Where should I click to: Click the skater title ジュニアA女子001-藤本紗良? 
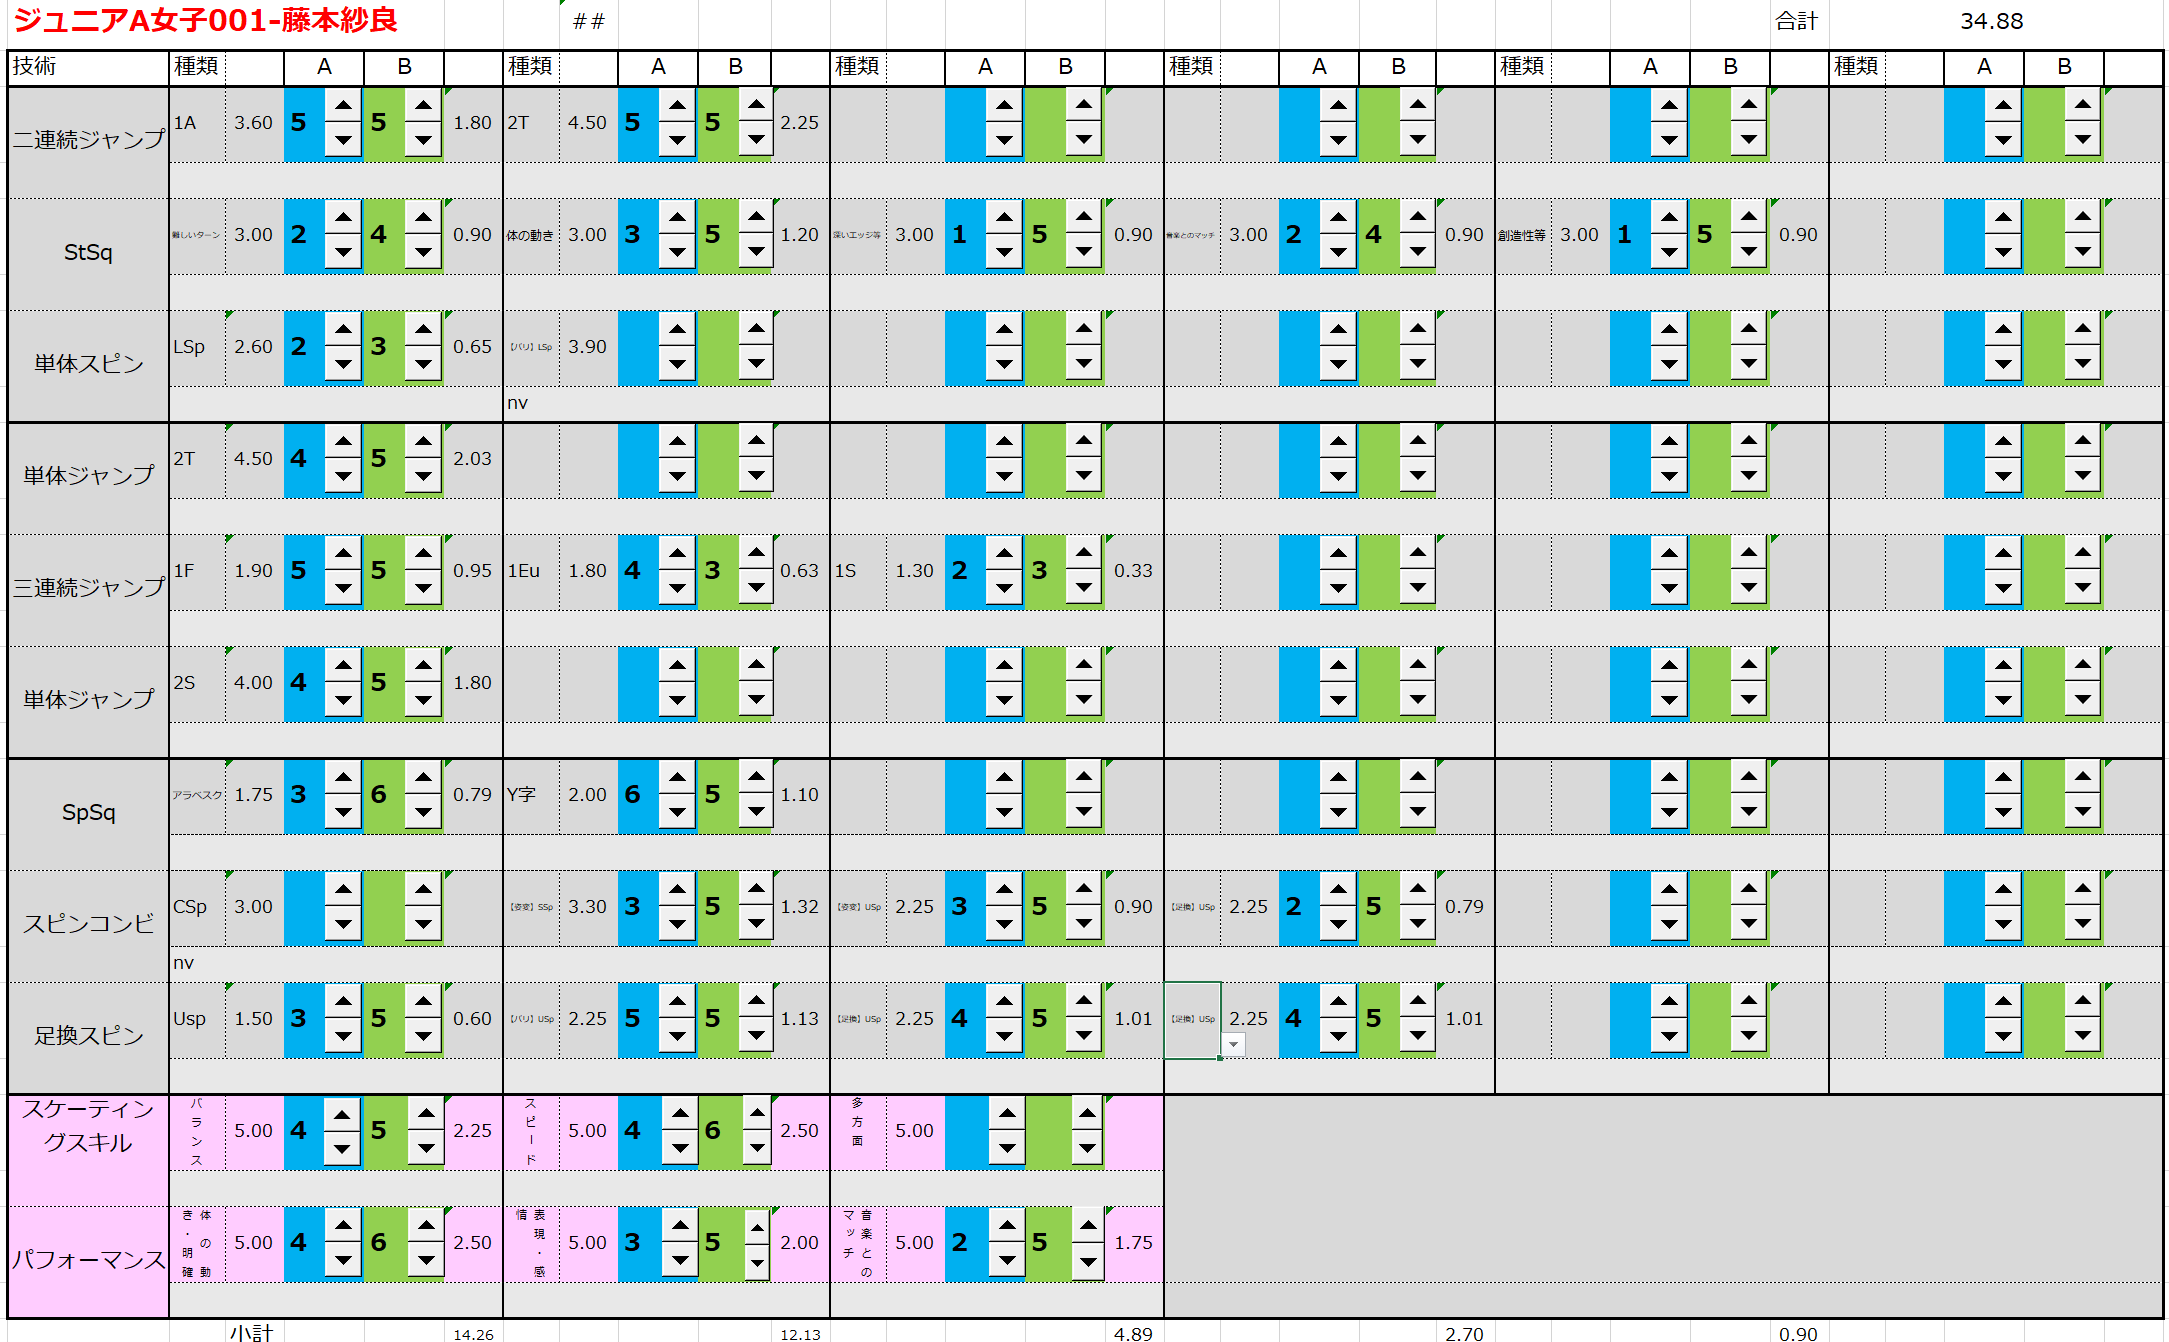[x=205, y=20]
